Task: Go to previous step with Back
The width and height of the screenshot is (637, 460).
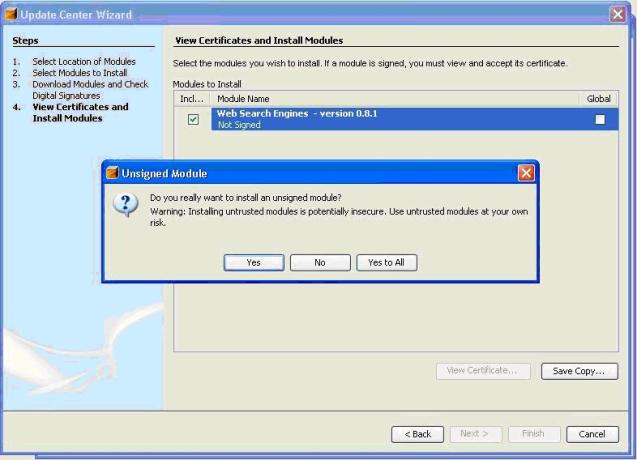Action: pos(417,433)
